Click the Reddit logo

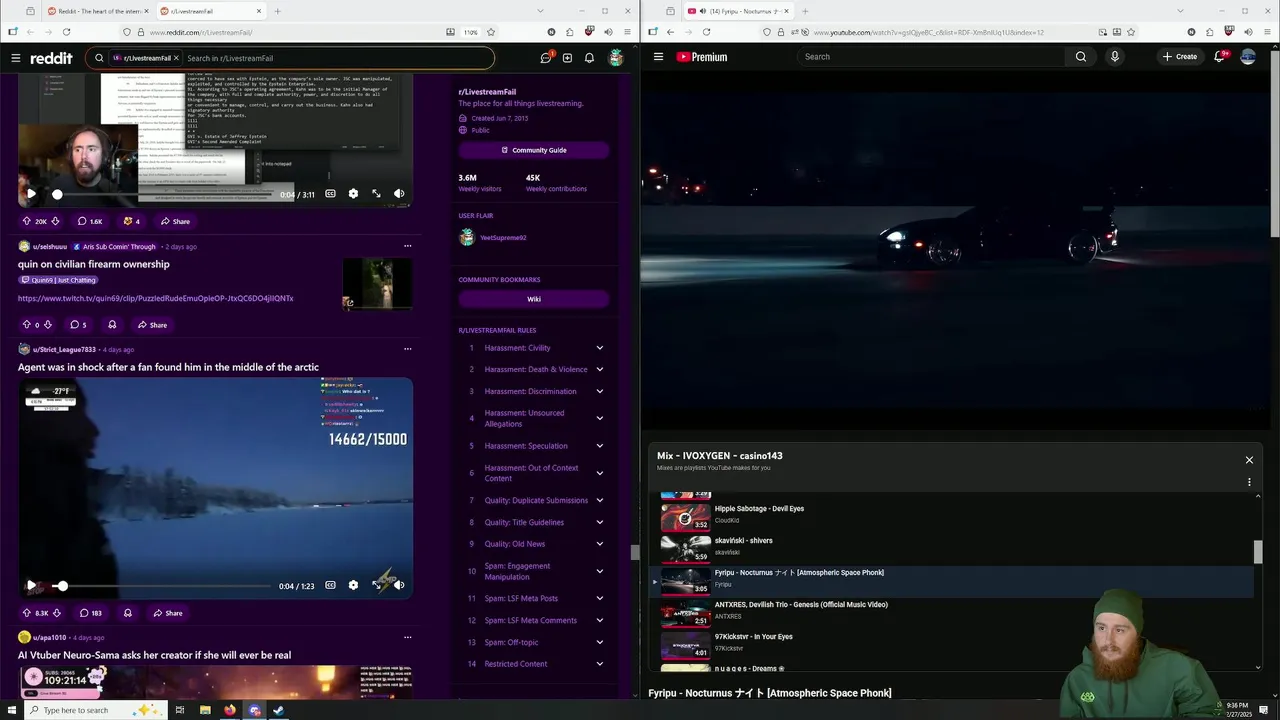click(51, 58)
